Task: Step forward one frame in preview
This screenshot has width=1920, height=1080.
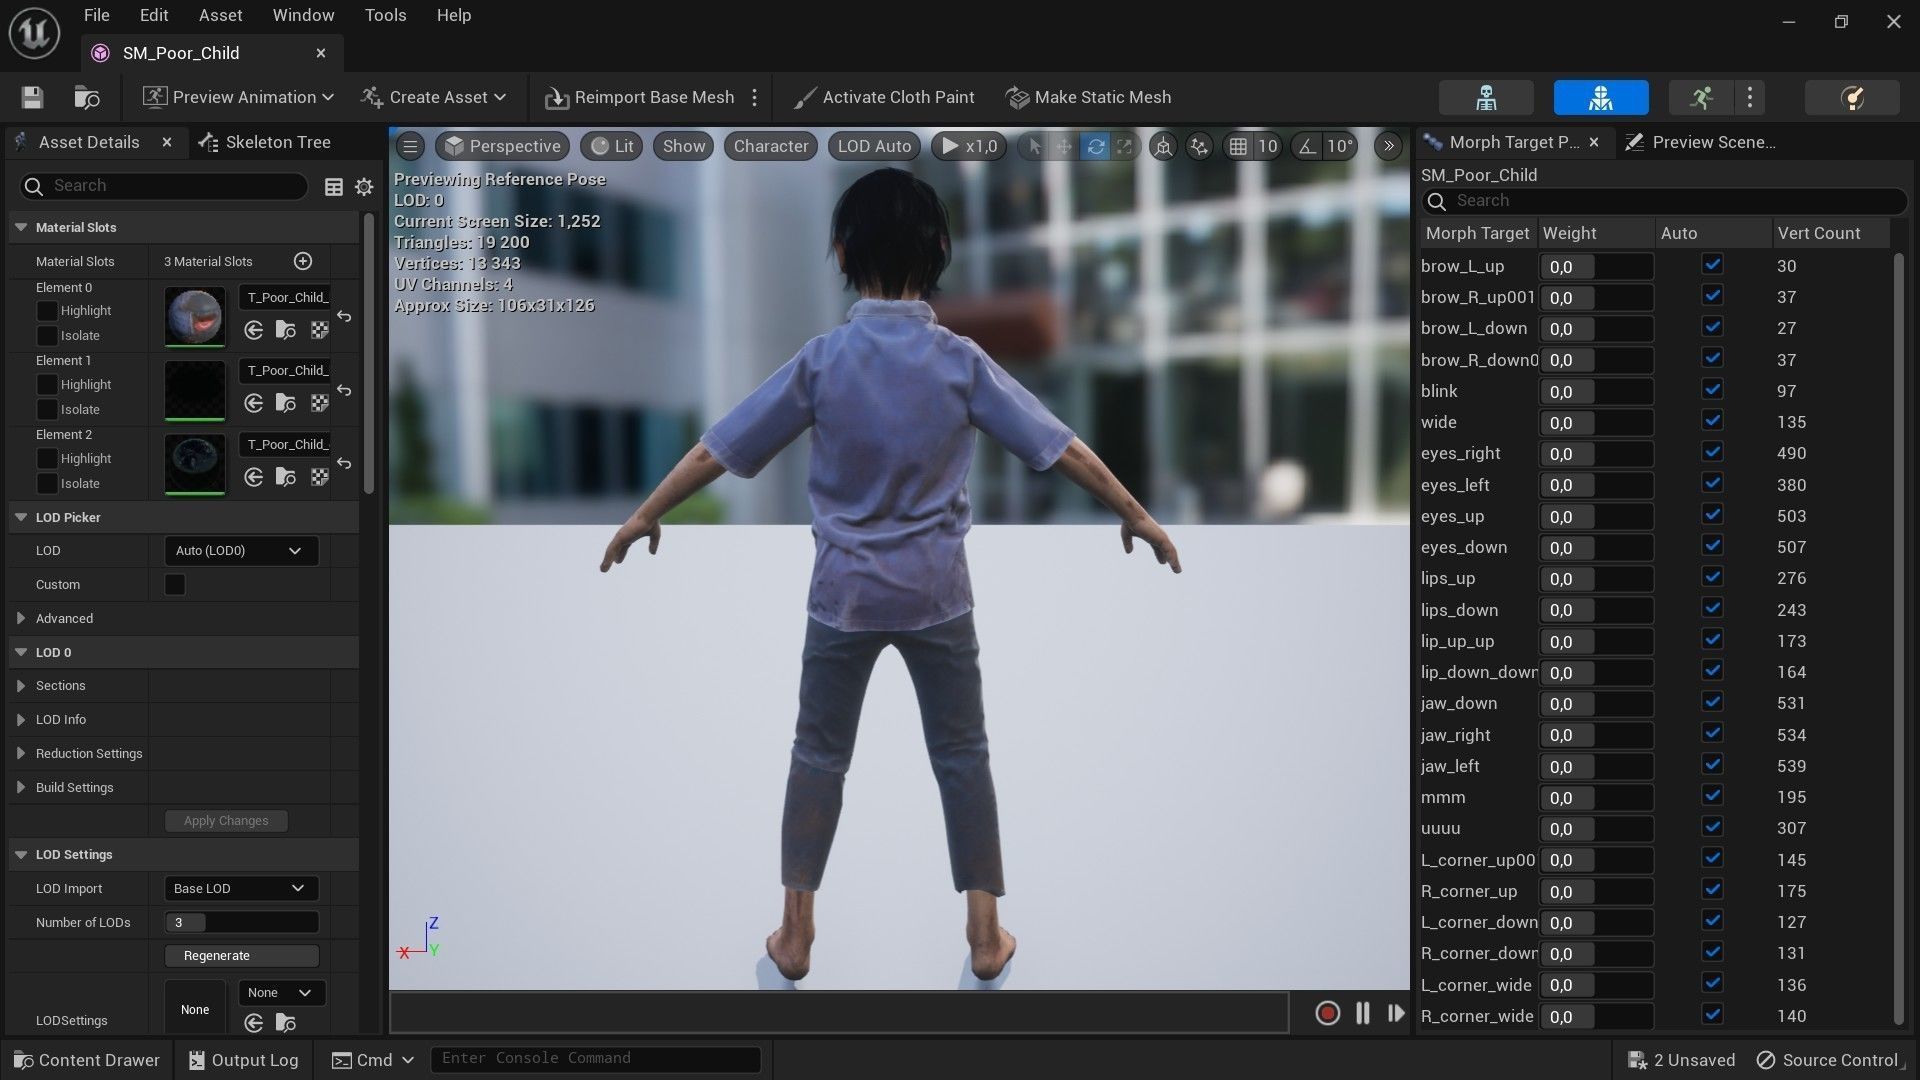Action: tap(1396, 1013)
